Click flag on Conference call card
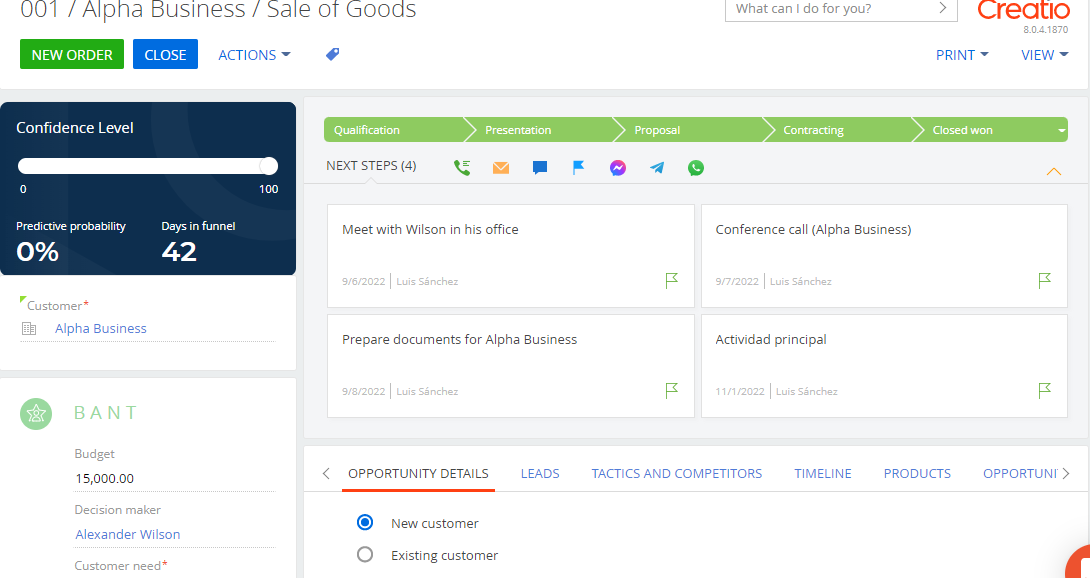1090x578 pixels. (x=1044, y=280)
